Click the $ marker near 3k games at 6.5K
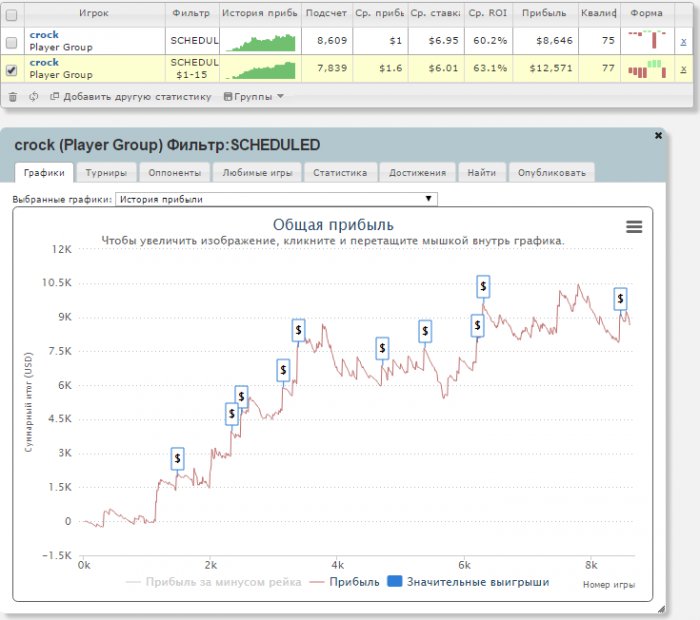This screenshot has width=700, height=620. tap(283, 370)
